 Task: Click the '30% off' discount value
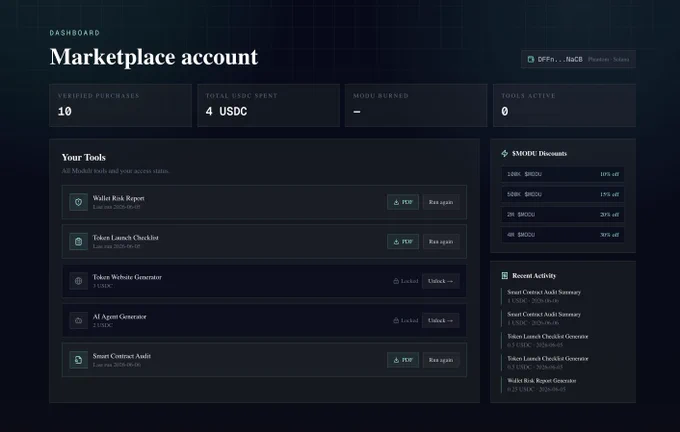click(609, 235)
